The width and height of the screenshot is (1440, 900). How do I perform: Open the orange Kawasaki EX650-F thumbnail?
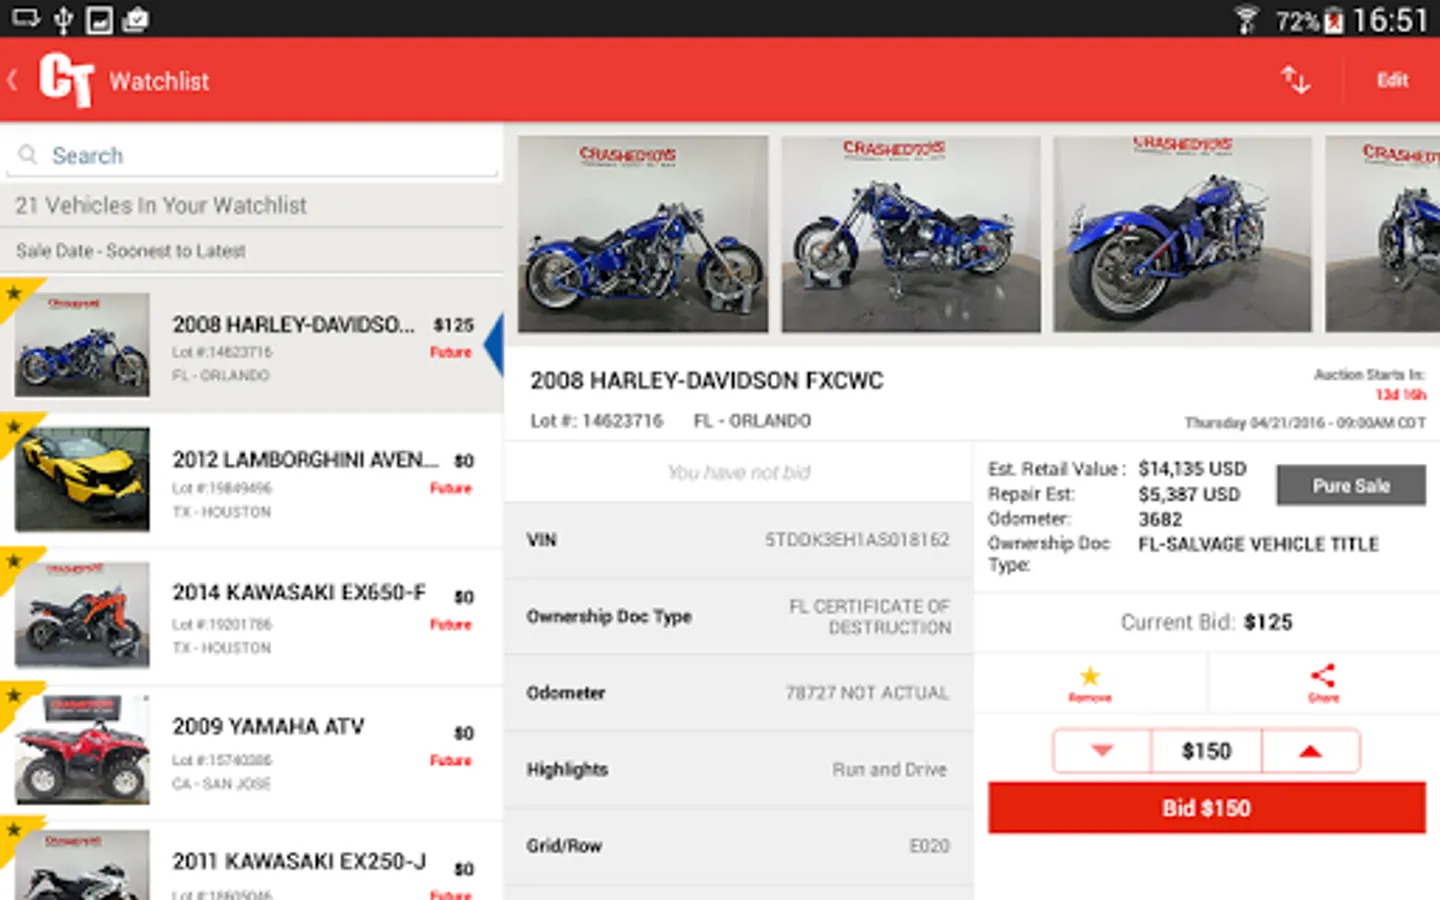point(82,614)
